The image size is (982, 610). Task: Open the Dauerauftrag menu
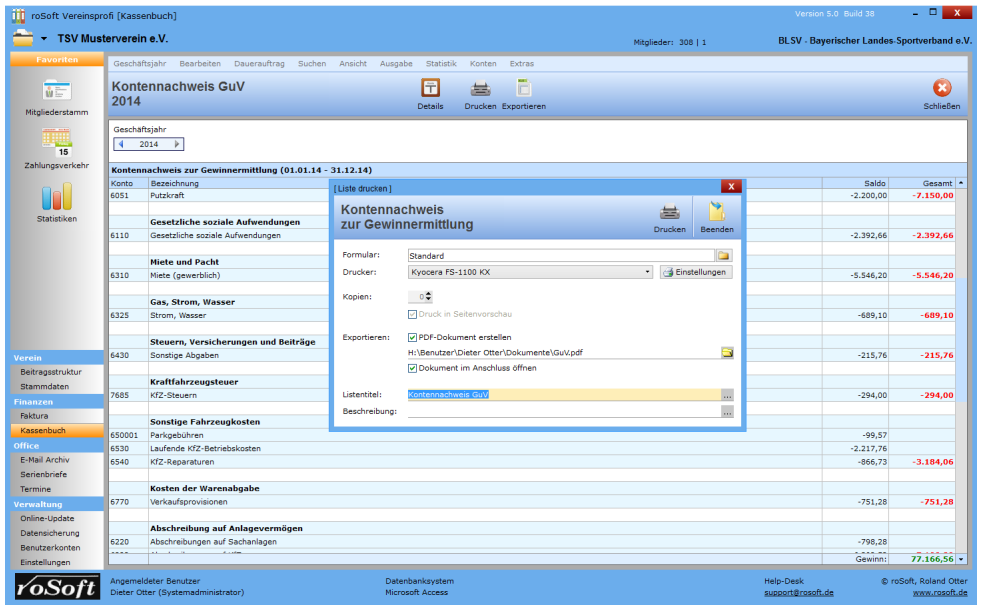260,64
